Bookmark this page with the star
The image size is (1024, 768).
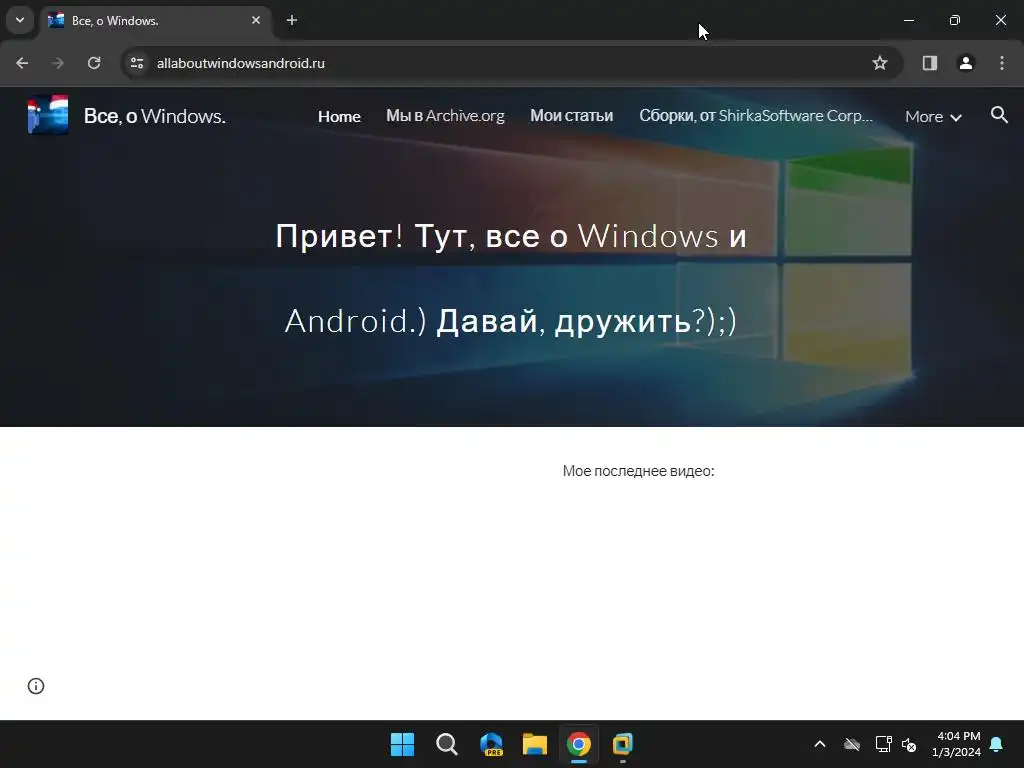point(880,63)
